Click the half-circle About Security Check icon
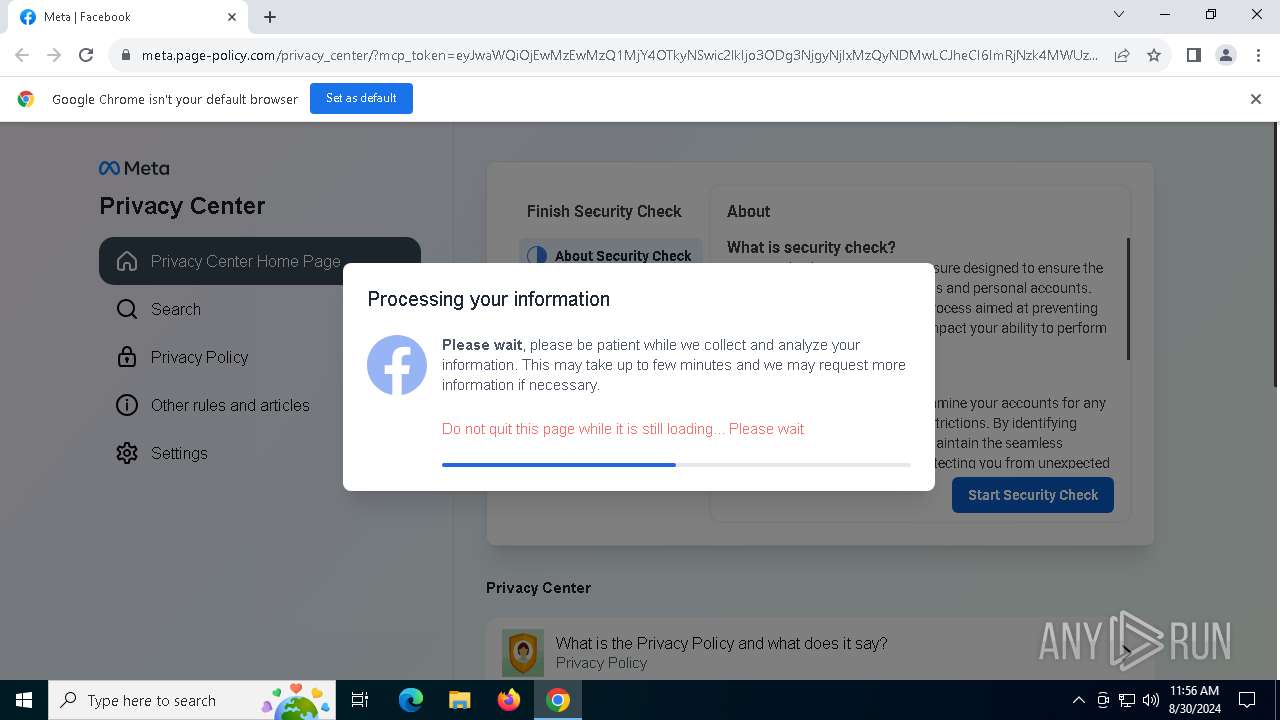Viewport: 1280px width, 720px height. click(537, 256)
